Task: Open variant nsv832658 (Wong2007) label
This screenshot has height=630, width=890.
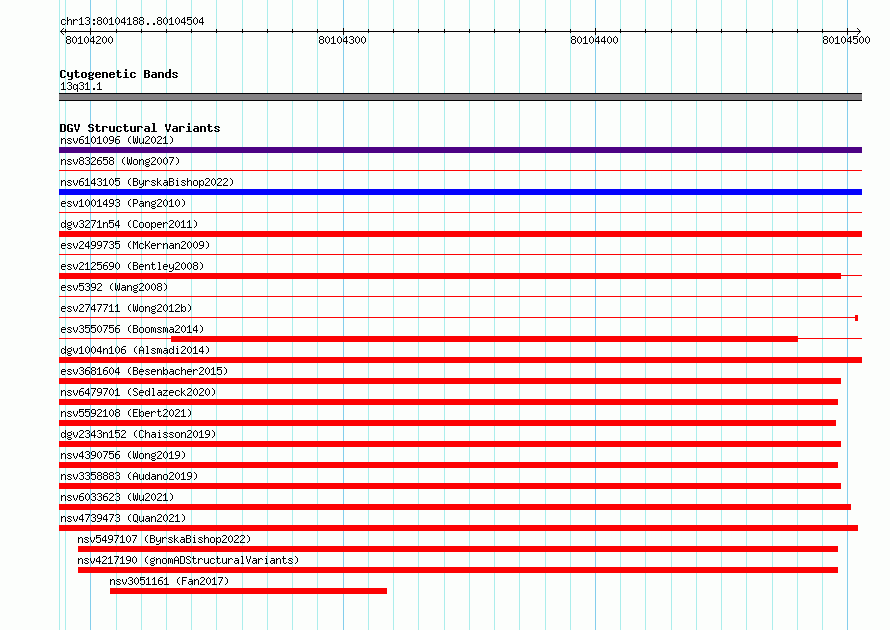Action: click(120, 161)
